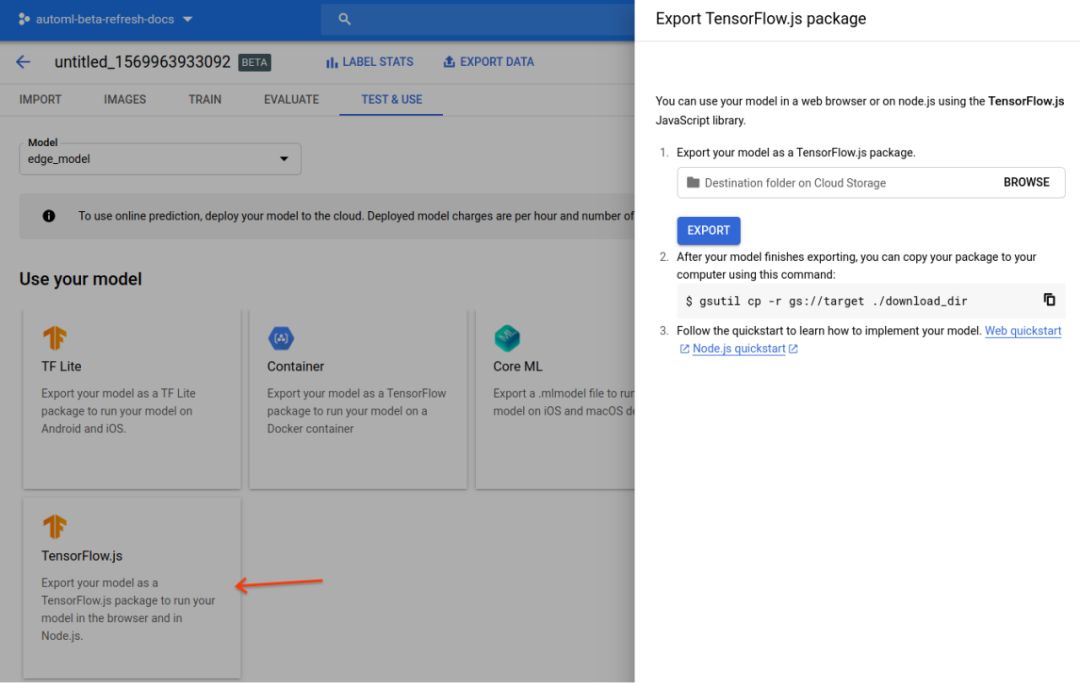Click the external-link icon after Node.js quickstart
1080x683 pixels.
click(793, 349)
